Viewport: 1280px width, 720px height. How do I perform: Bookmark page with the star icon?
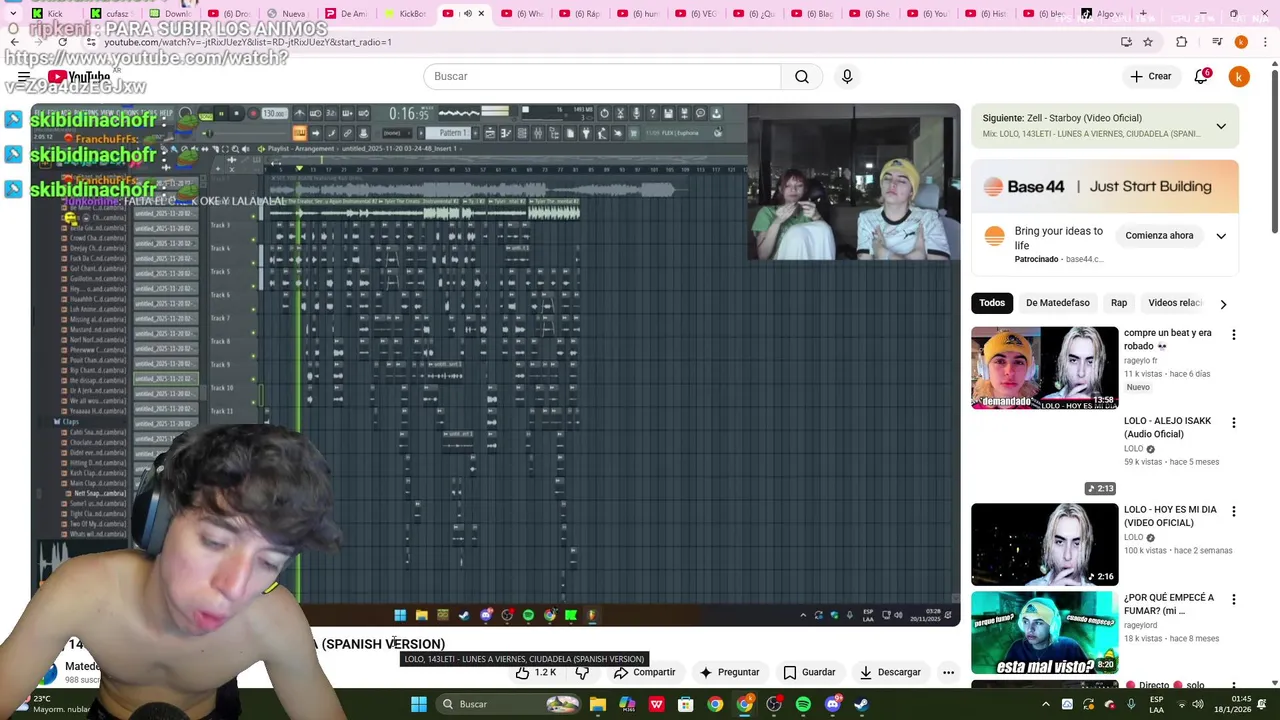tap(1148, 42)
